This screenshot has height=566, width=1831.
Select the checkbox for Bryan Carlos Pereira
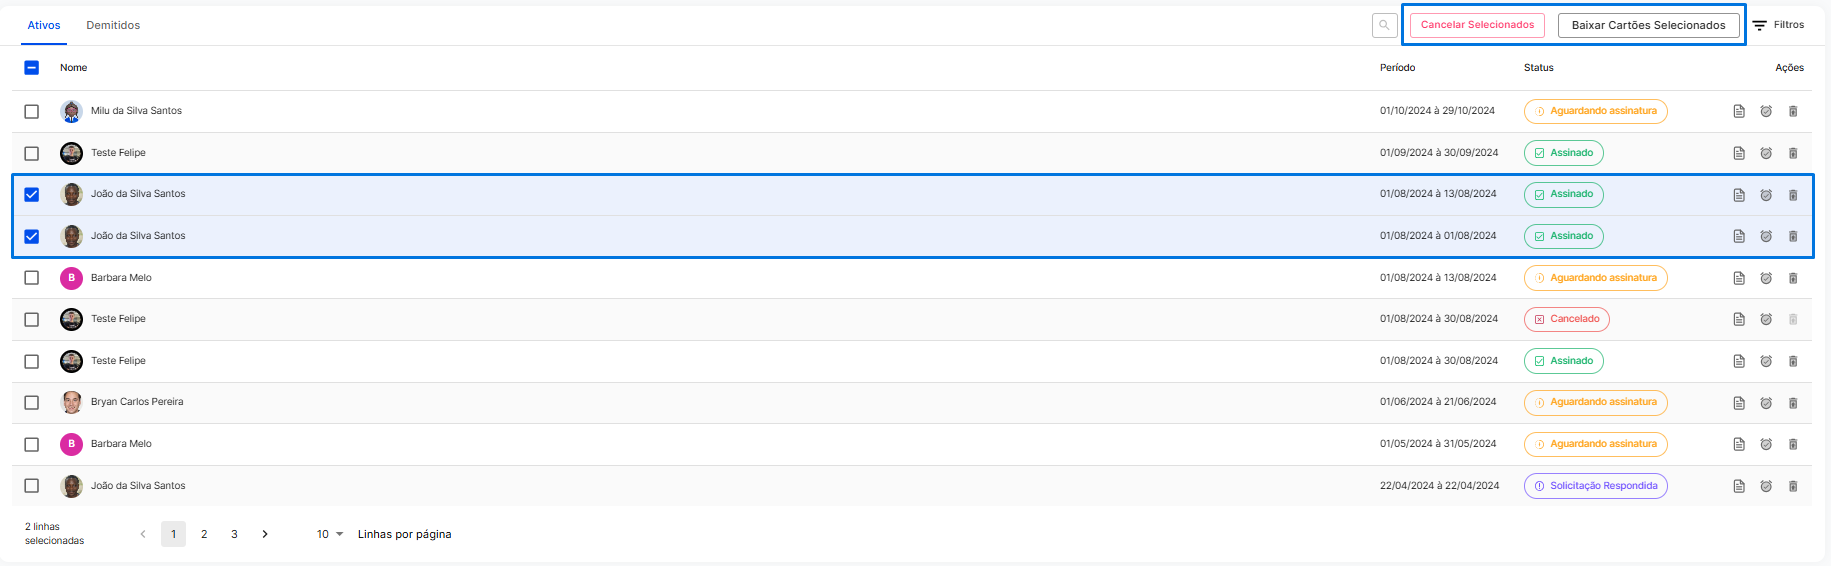point(32,402)
